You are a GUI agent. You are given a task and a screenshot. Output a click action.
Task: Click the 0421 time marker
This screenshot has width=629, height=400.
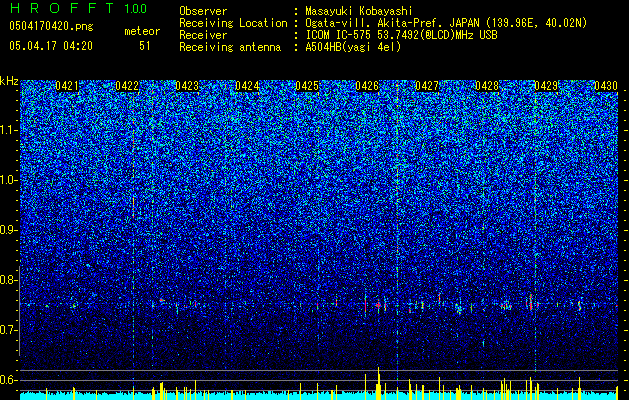67,86
